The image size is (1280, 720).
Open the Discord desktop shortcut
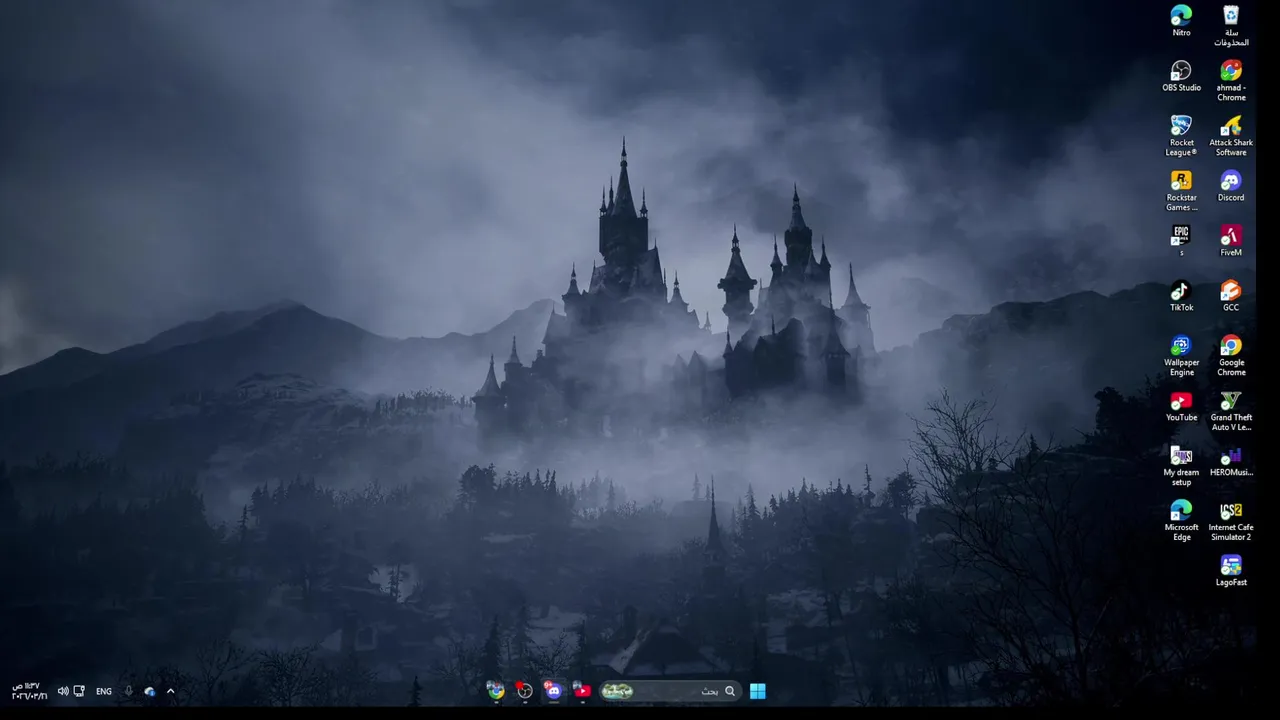pyautogui.click(x=1231, y=185)
